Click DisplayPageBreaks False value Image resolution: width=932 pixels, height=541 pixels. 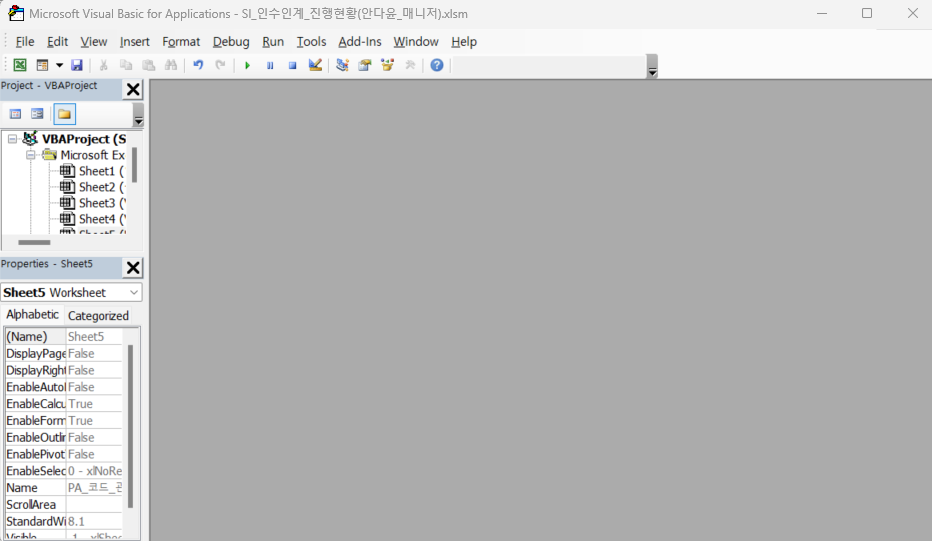(94, 353)
